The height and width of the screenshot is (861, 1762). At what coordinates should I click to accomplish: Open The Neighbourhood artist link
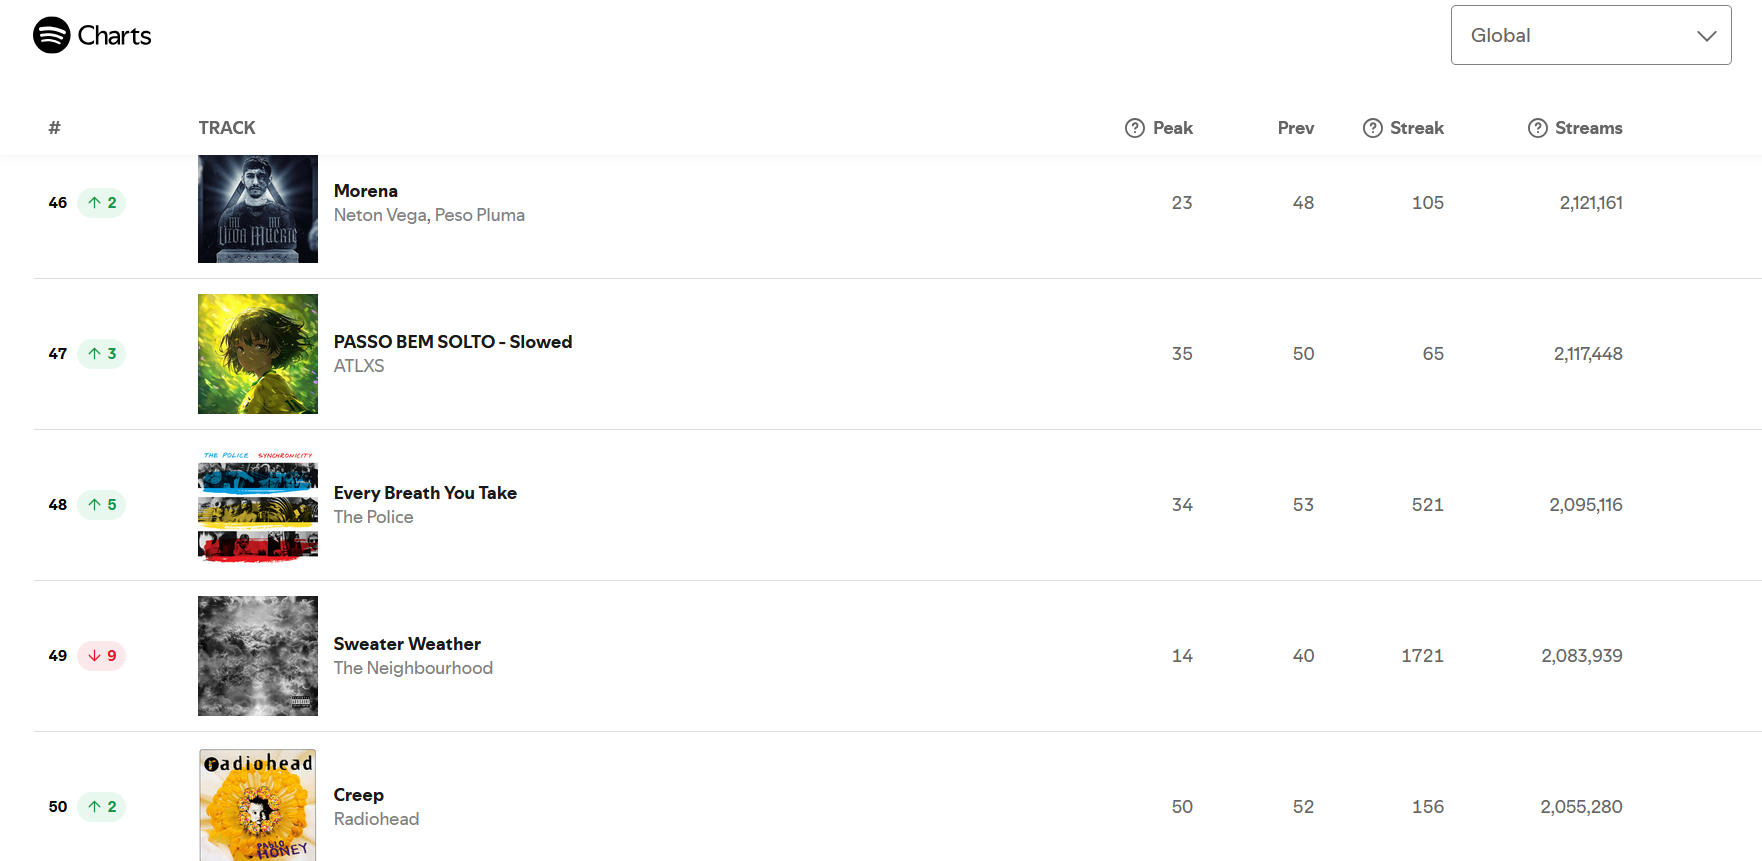pos(413,668)
